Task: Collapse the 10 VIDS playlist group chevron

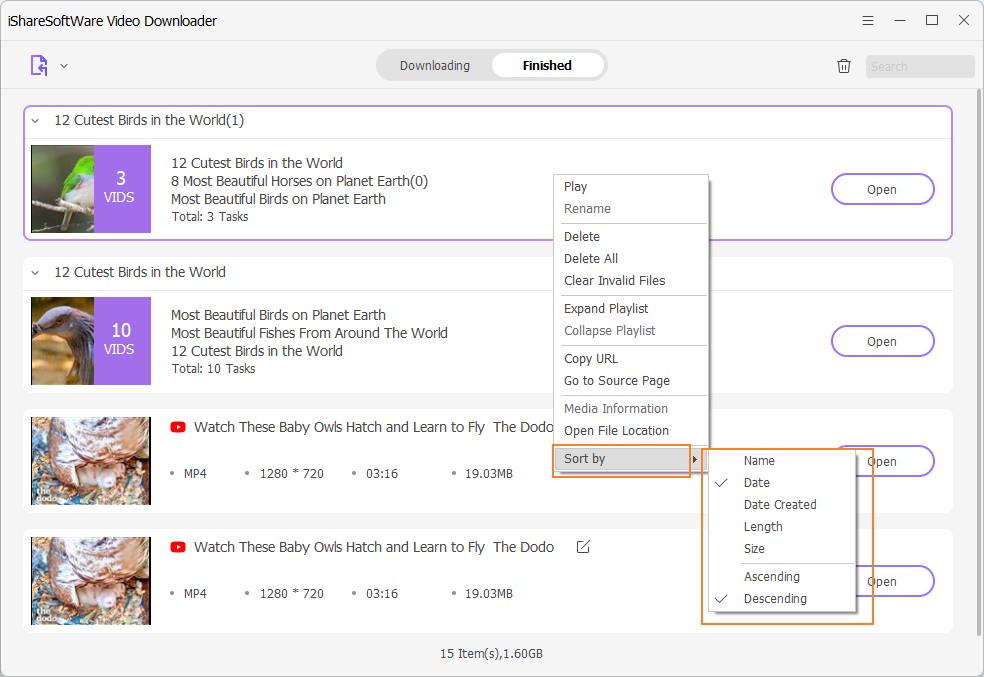Action: [36, 272]
